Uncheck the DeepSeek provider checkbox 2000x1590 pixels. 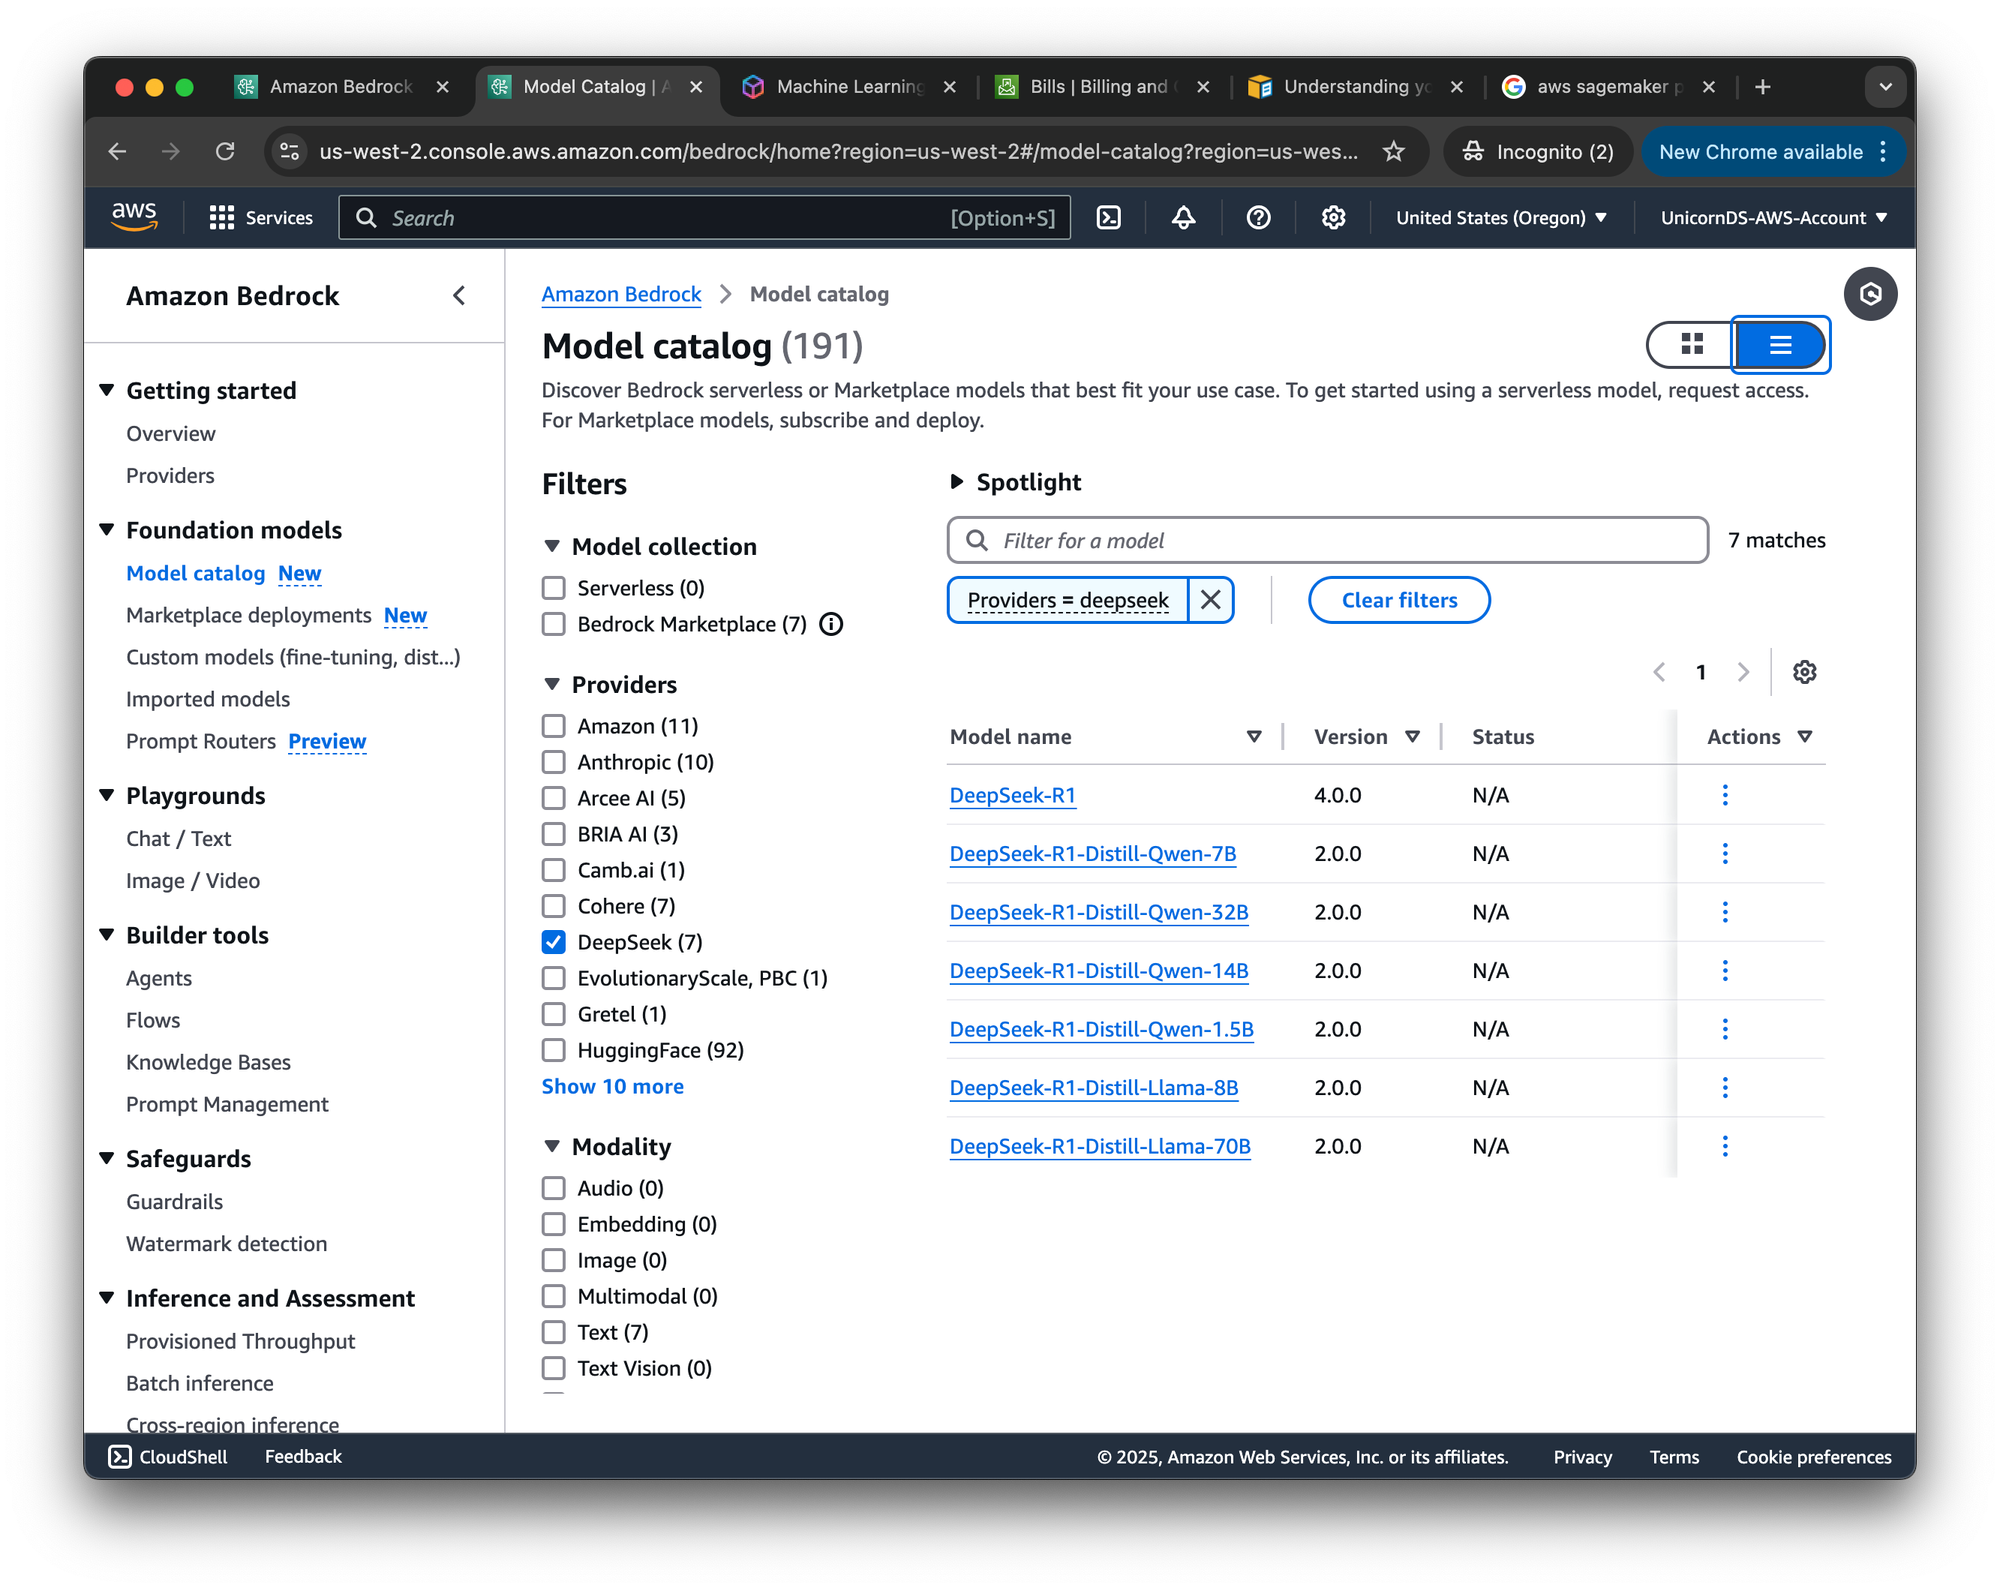click(554, 942)
